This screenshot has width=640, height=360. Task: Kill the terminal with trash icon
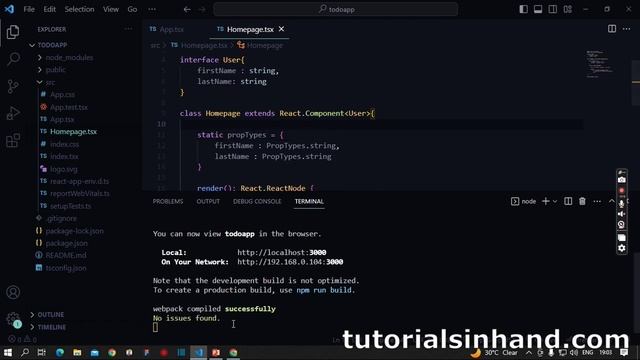coord(582,201)
